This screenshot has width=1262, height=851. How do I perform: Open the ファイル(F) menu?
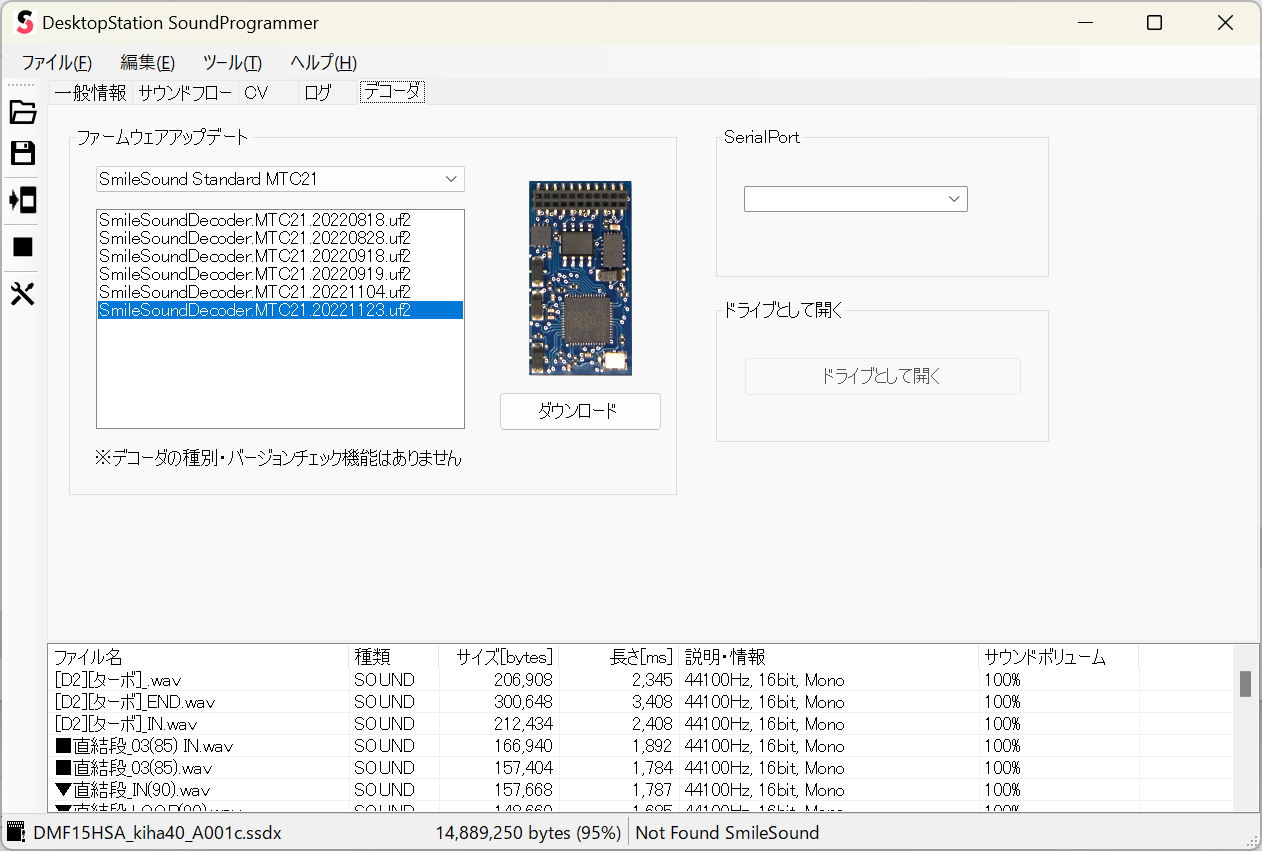tap(56, 62)
